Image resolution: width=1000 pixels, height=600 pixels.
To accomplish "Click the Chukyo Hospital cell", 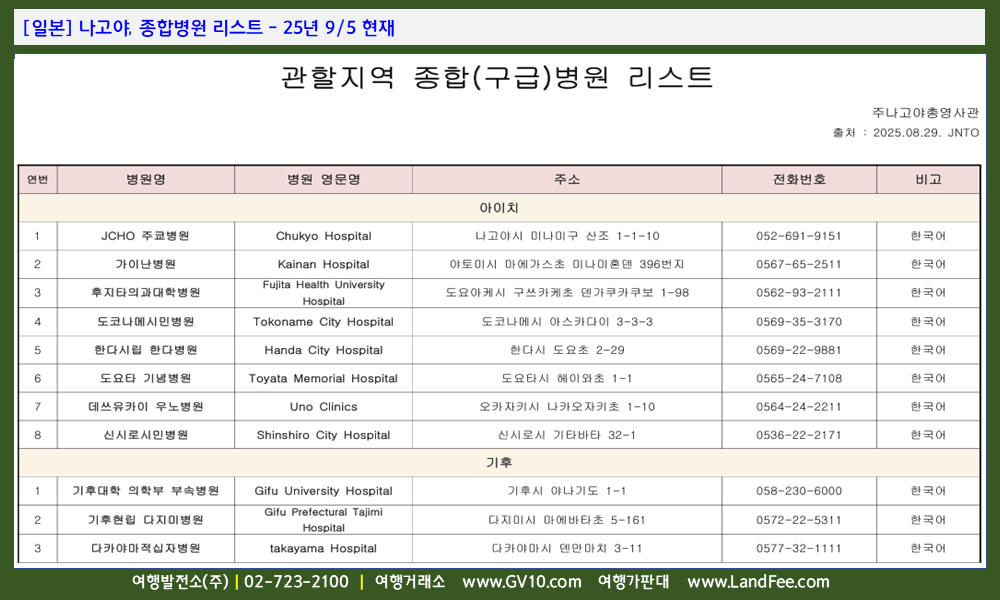I will (323, 236).
